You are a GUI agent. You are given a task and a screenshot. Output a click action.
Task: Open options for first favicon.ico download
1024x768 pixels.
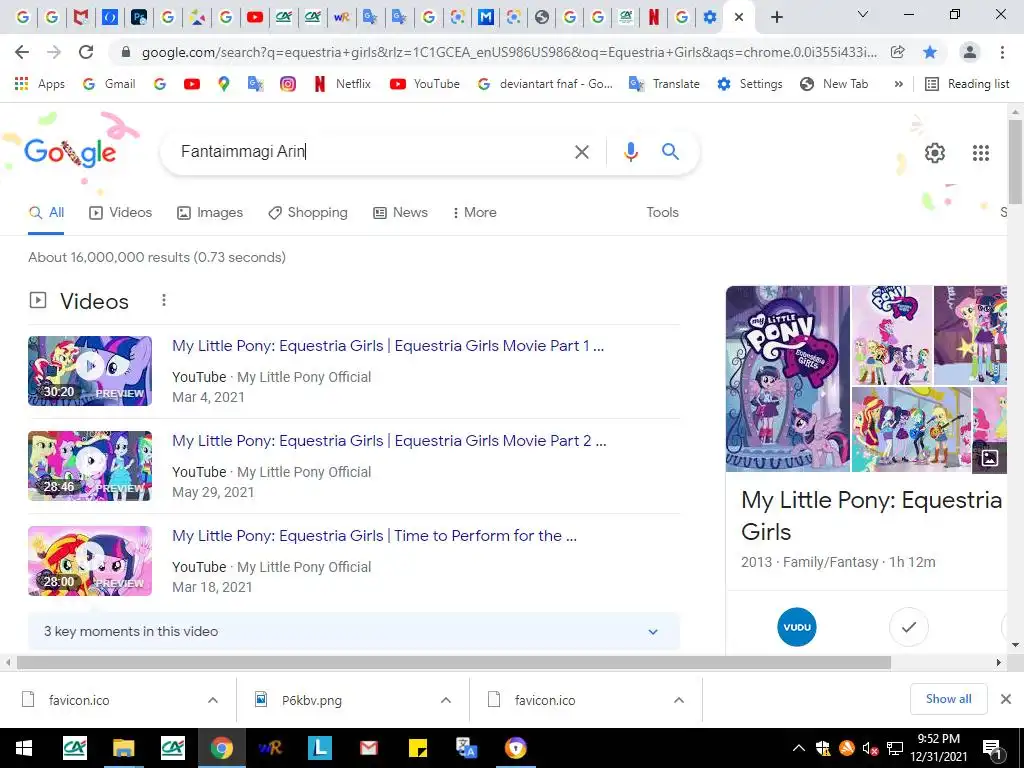[213, 700]
